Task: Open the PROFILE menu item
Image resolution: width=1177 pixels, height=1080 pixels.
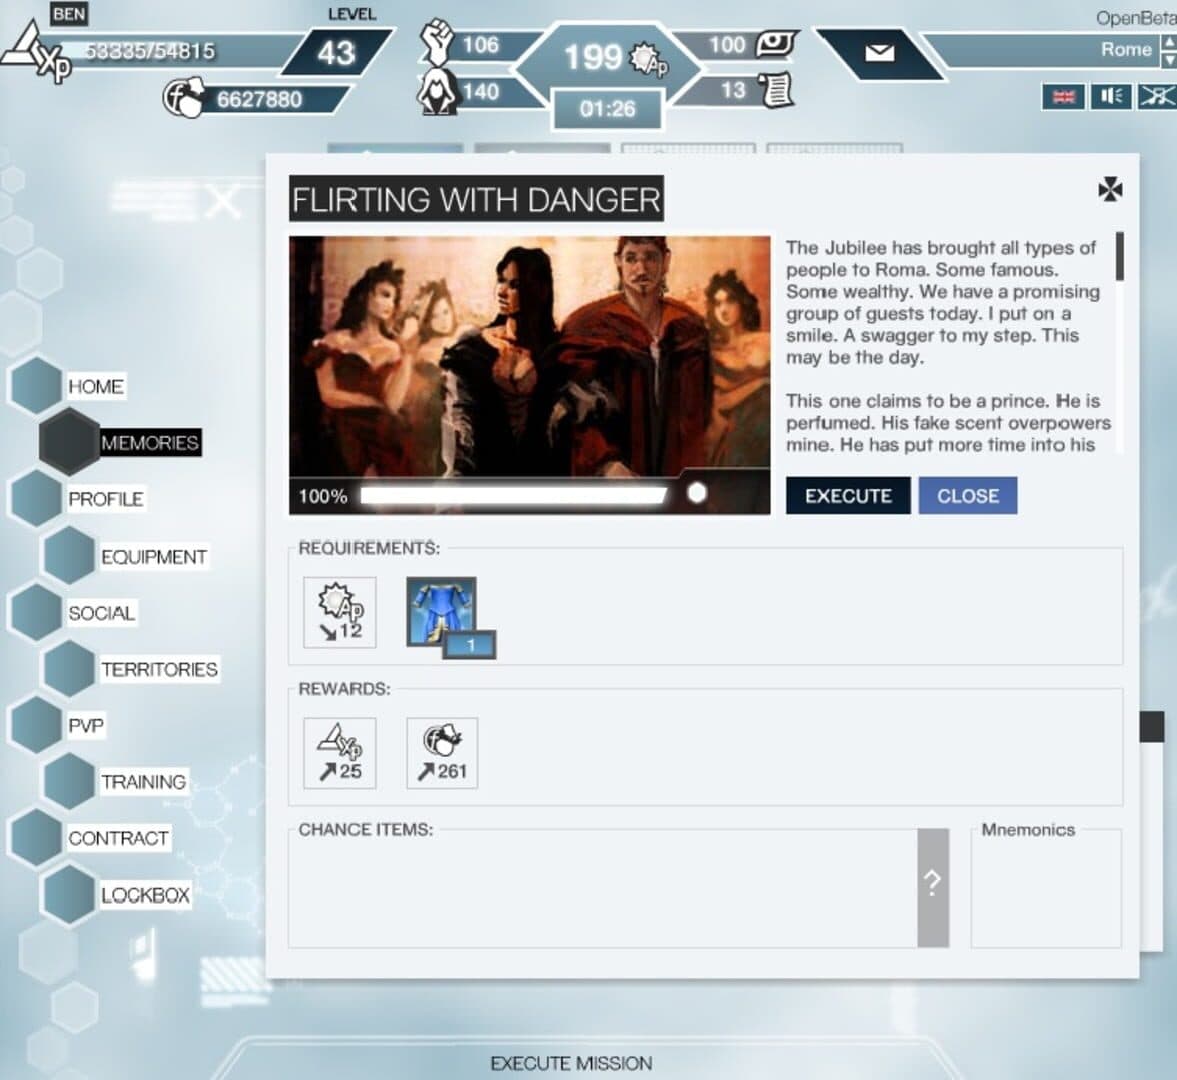Action: tap(106, 499)
